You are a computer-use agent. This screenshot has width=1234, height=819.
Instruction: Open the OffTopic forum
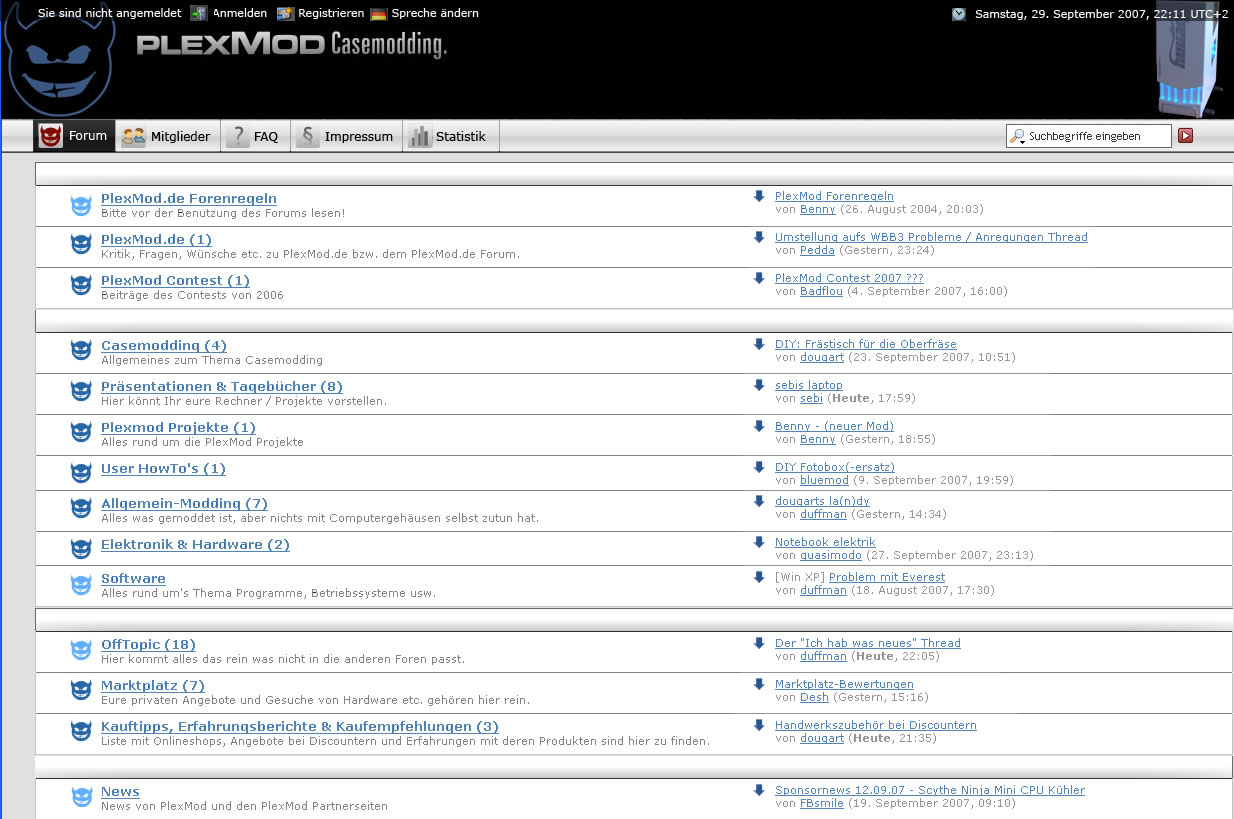[148, 645]
